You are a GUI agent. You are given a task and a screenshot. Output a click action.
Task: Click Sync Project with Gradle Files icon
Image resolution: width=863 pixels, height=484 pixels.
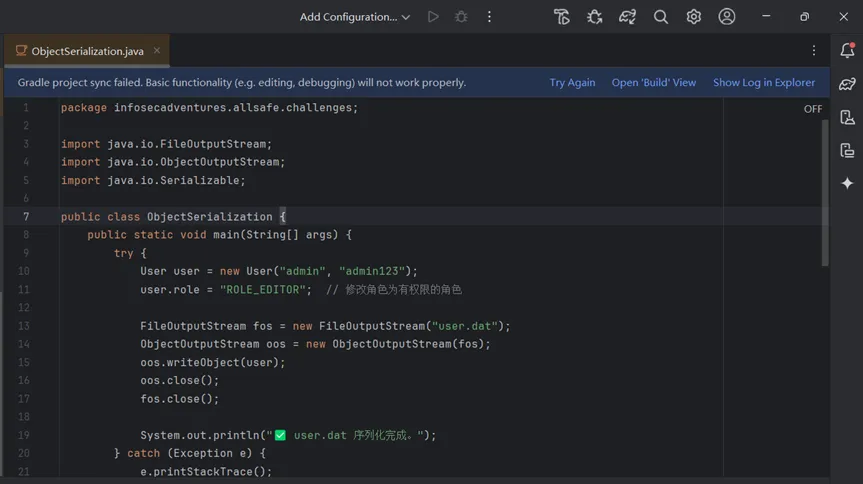tap(627, 17)
